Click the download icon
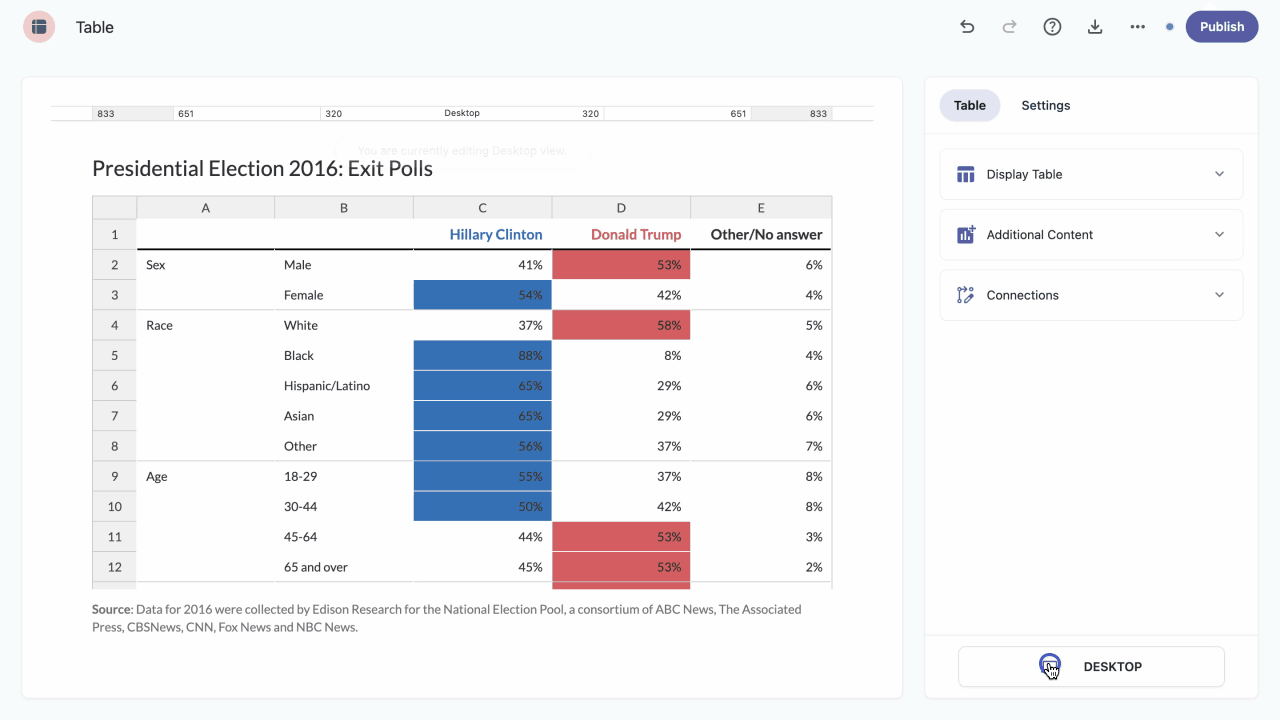The height and width of the screenshot is (720, 1280). click(1095, 27)
